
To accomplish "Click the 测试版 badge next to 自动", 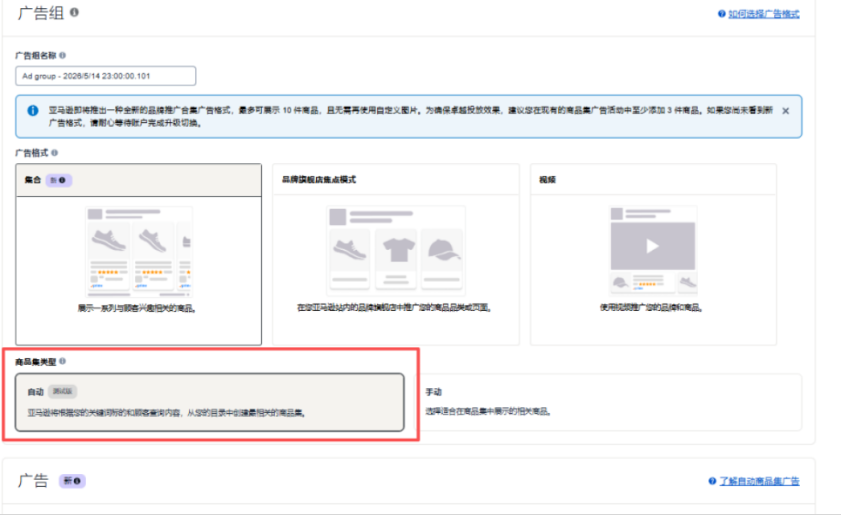I will click(63, 392).
